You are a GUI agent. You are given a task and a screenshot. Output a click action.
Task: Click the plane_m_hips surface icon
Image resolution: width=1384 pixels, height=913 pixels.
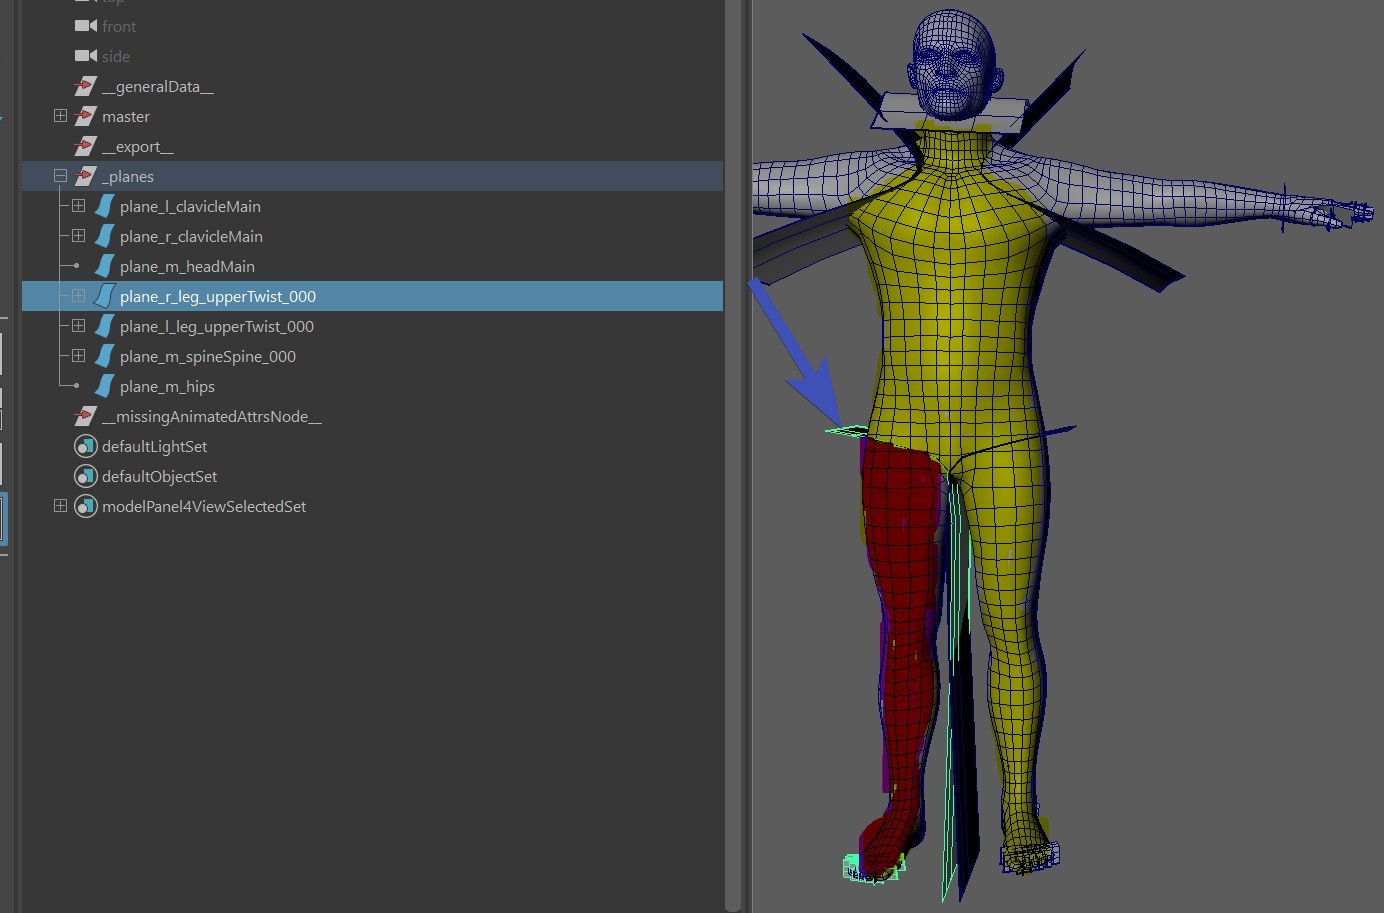(104, 387)
